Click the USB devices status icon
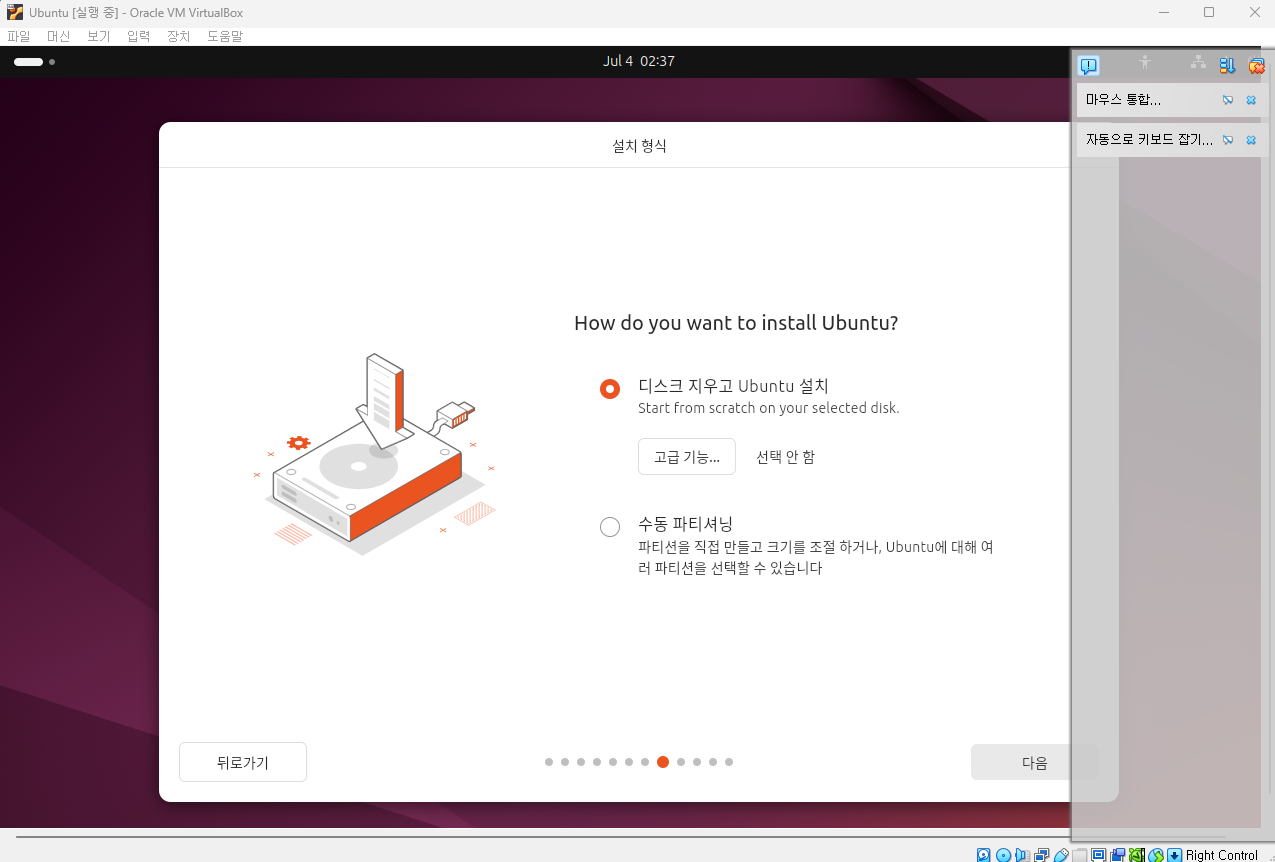Image resolution: width=1275 pixels, height=862 pixels. [x=1060, y=855]
